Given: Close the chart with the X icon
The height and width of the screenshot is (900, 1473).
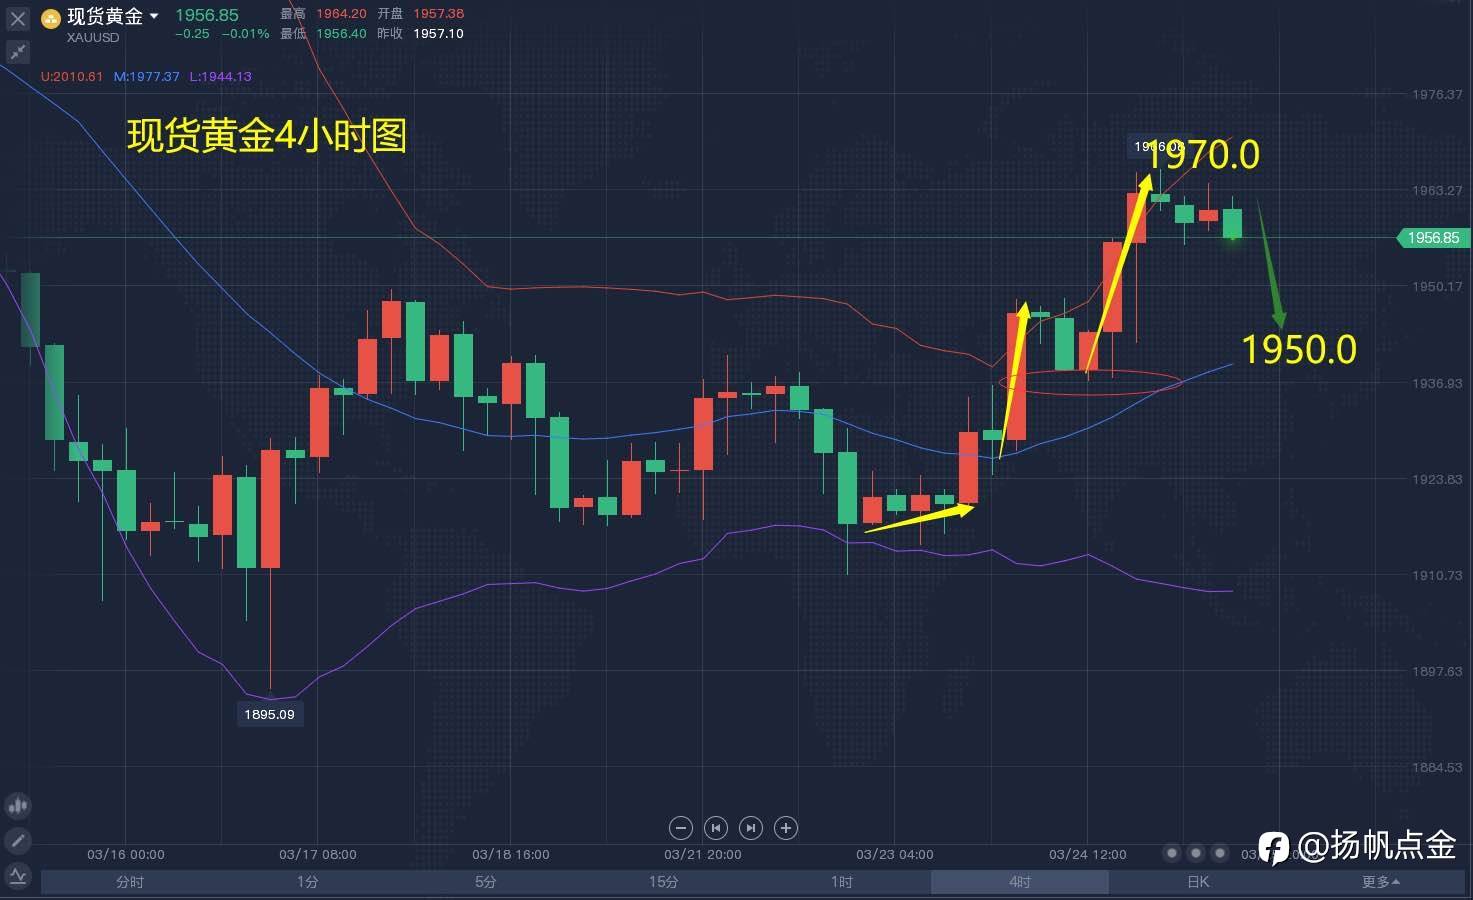Looking at the screenshot, I should (17, 18).
